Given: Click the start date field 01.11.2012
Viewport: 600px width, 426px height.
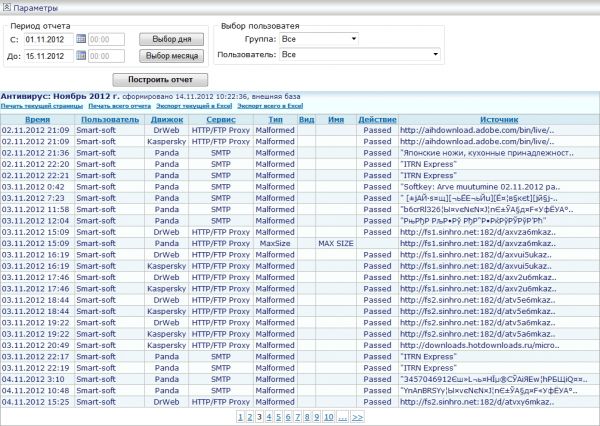Looking at the screenshot, I should (x=48, y=40).
